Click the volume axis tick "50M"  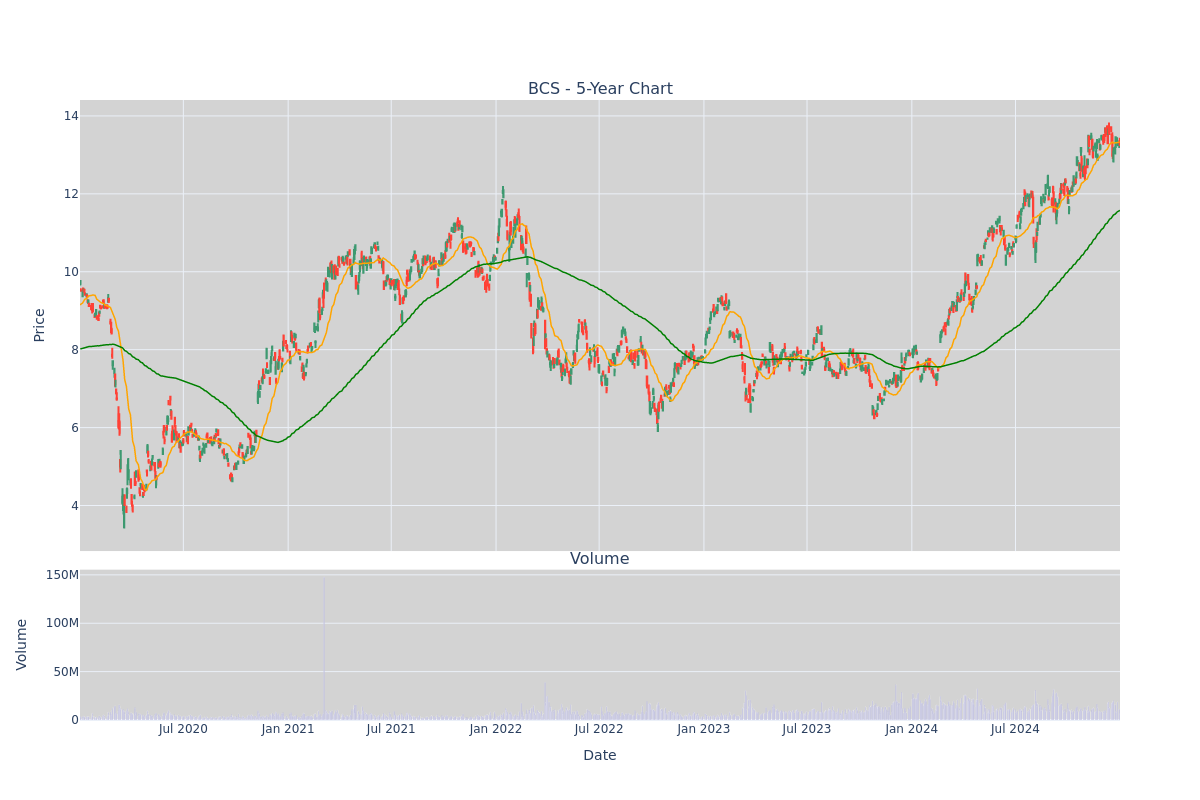pyautogui.click(x=65, y=672)
